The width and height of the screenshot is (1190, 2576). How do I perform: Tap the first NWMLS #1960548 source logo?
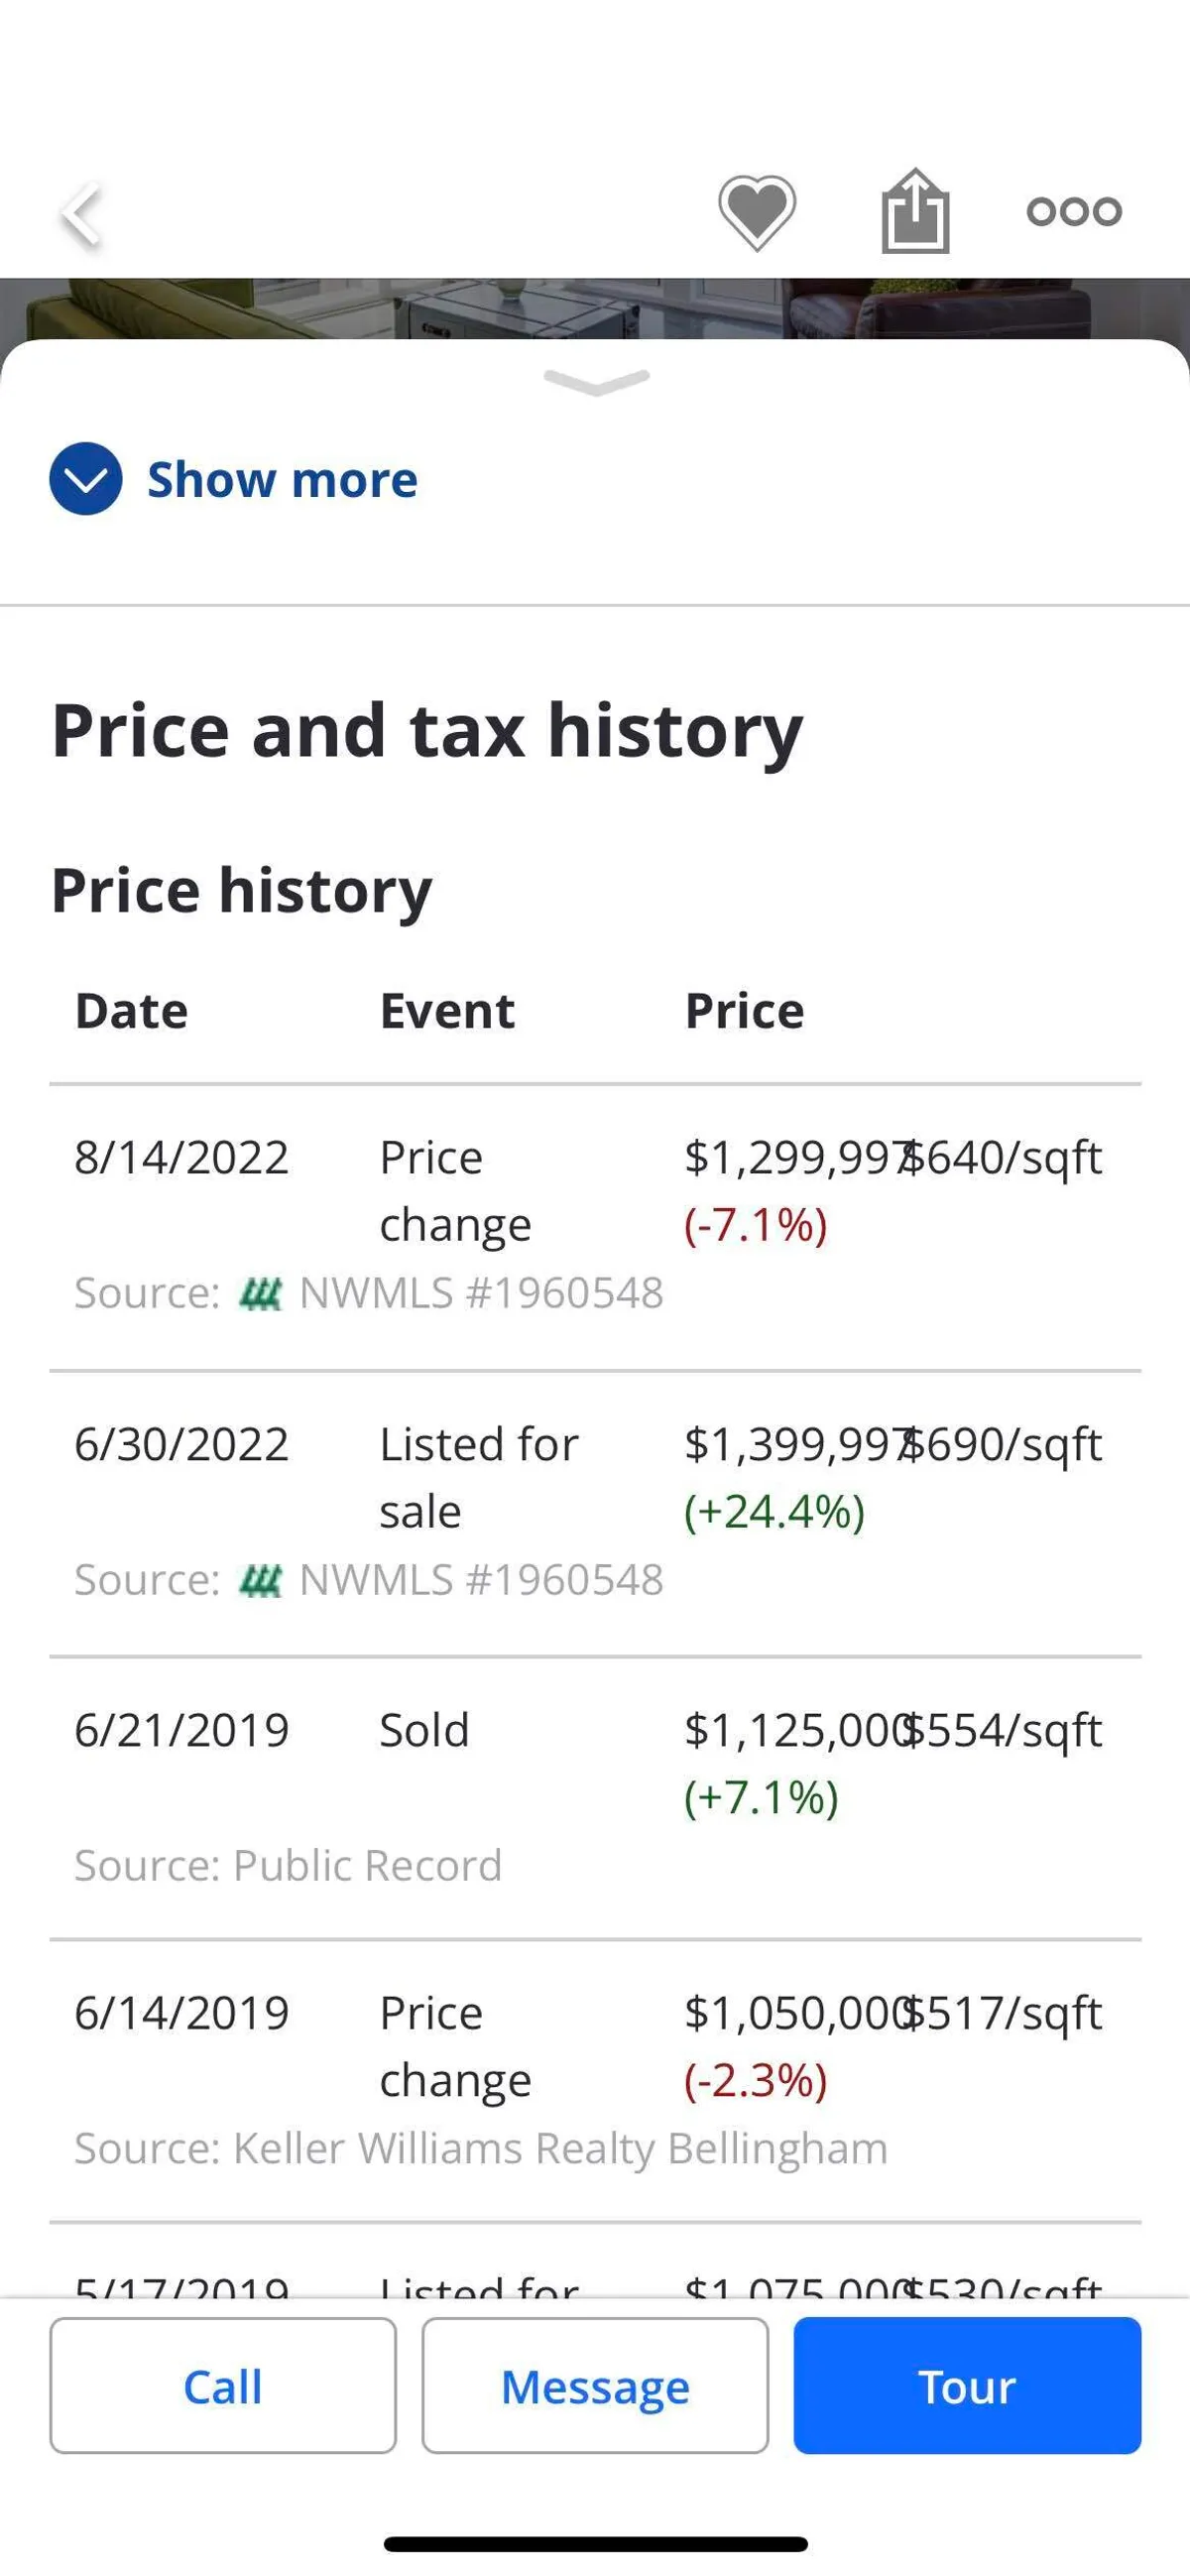pyautogui.click(x=261, y=1294)
